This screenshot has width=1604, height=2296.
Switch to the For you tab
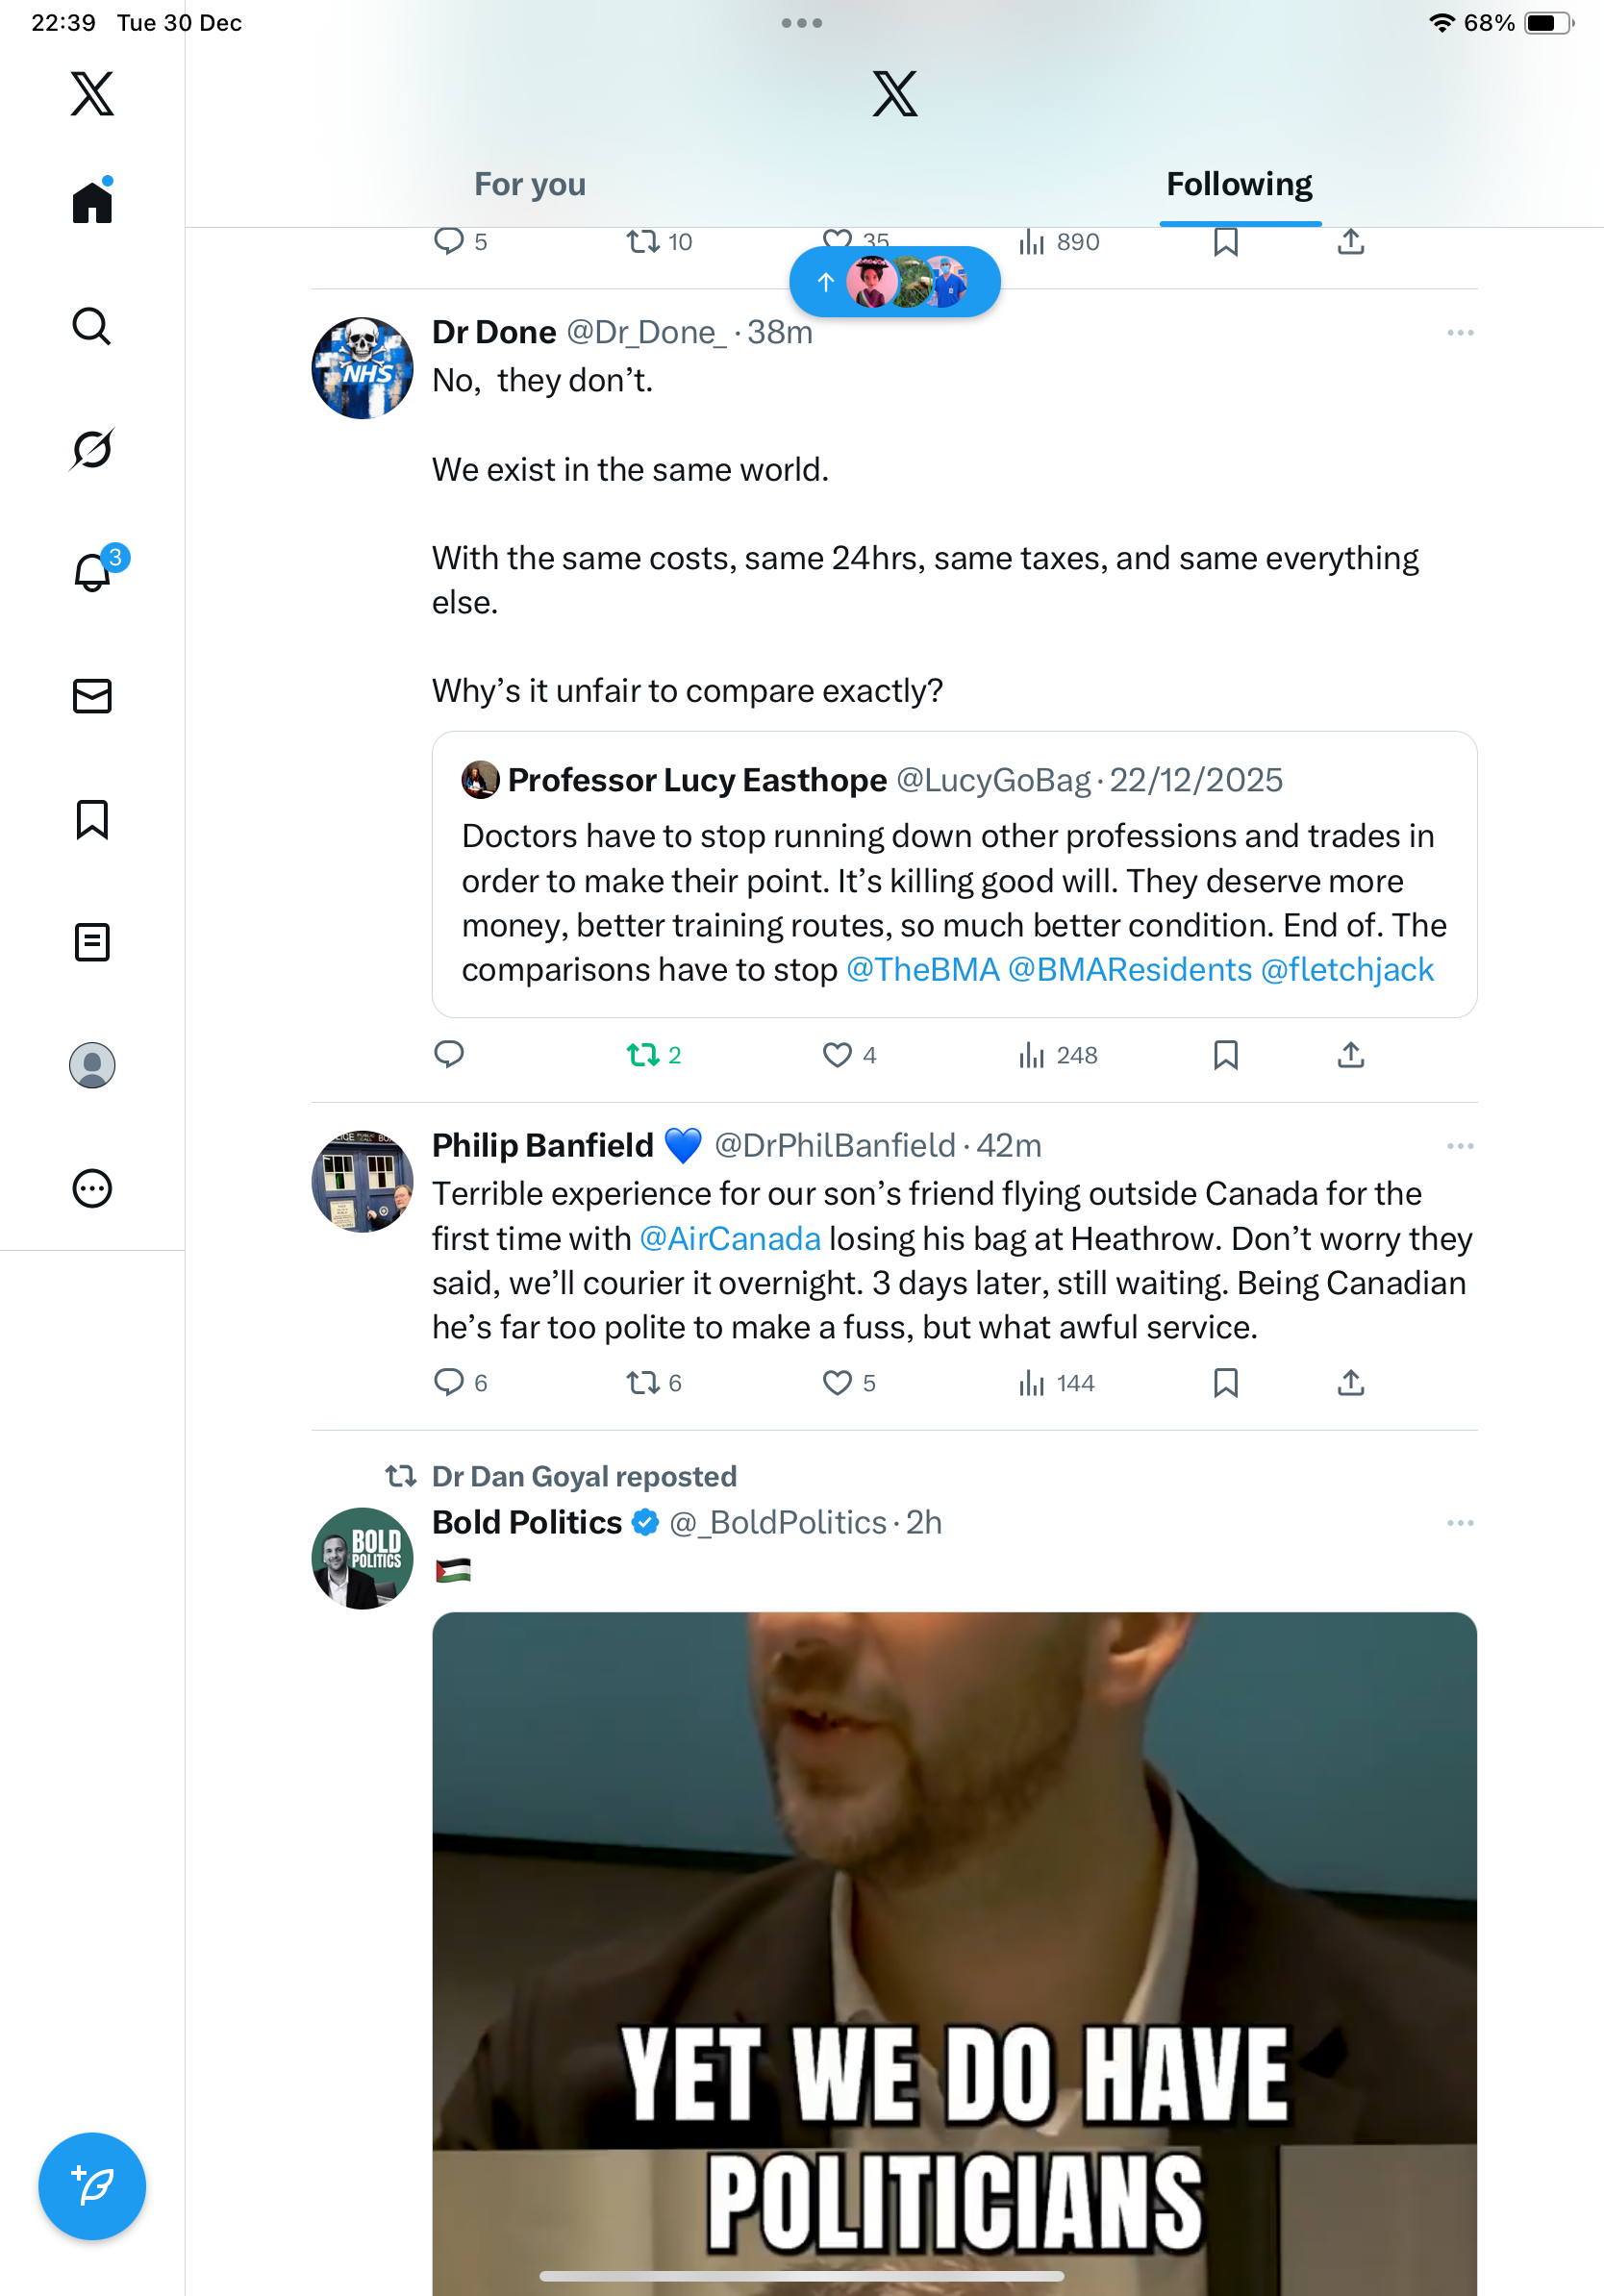tap(529, 184)
